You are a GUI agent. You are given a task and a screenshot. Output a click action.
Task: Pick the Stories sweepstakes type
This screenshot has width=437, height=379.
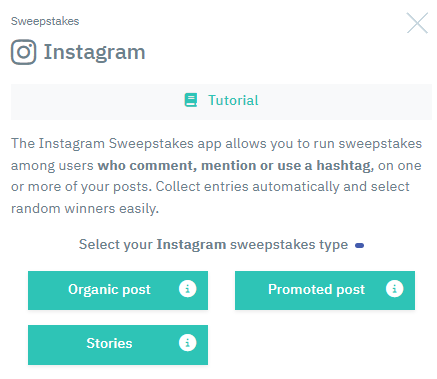[x=118, y=345]
